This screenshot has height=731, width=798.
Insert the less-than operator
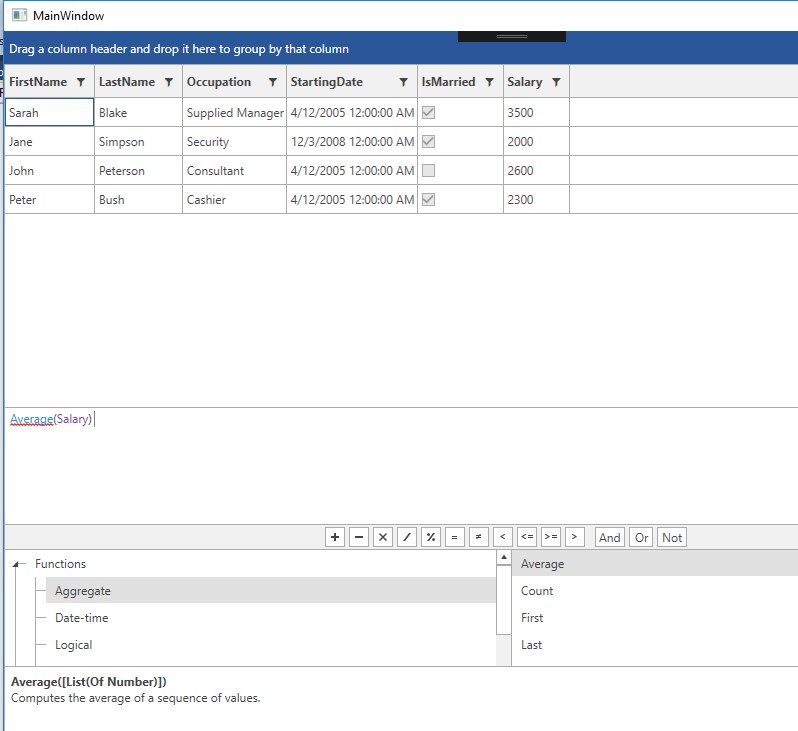click(502, 537)
